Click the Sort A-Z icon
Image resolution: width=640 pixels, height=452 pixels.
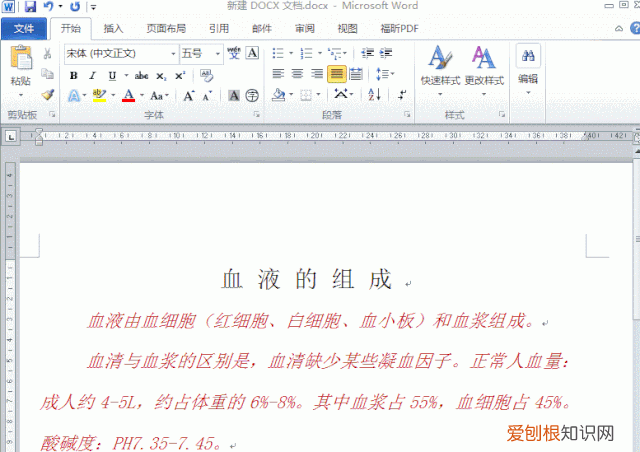tap(374, 95)
